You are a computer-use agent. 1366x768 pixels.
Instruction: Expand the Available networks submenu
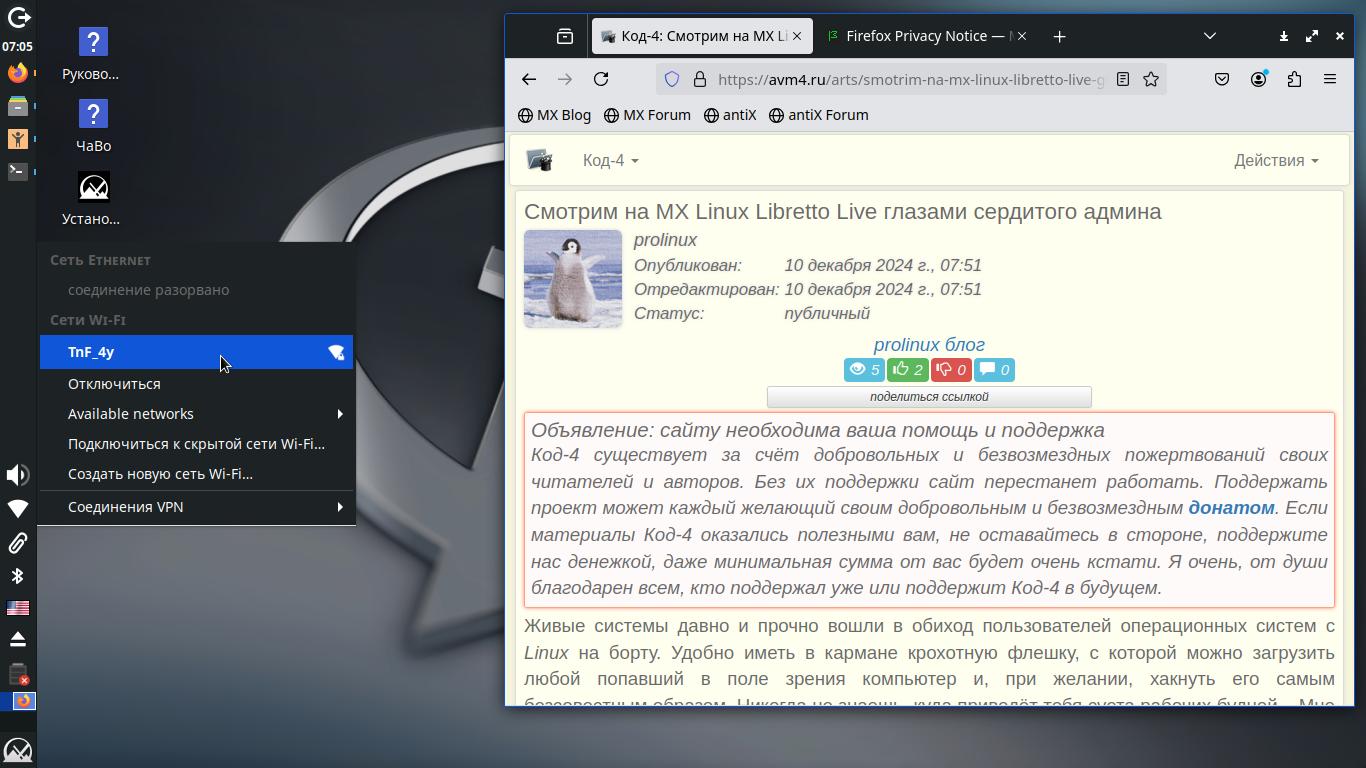point(196,414)
